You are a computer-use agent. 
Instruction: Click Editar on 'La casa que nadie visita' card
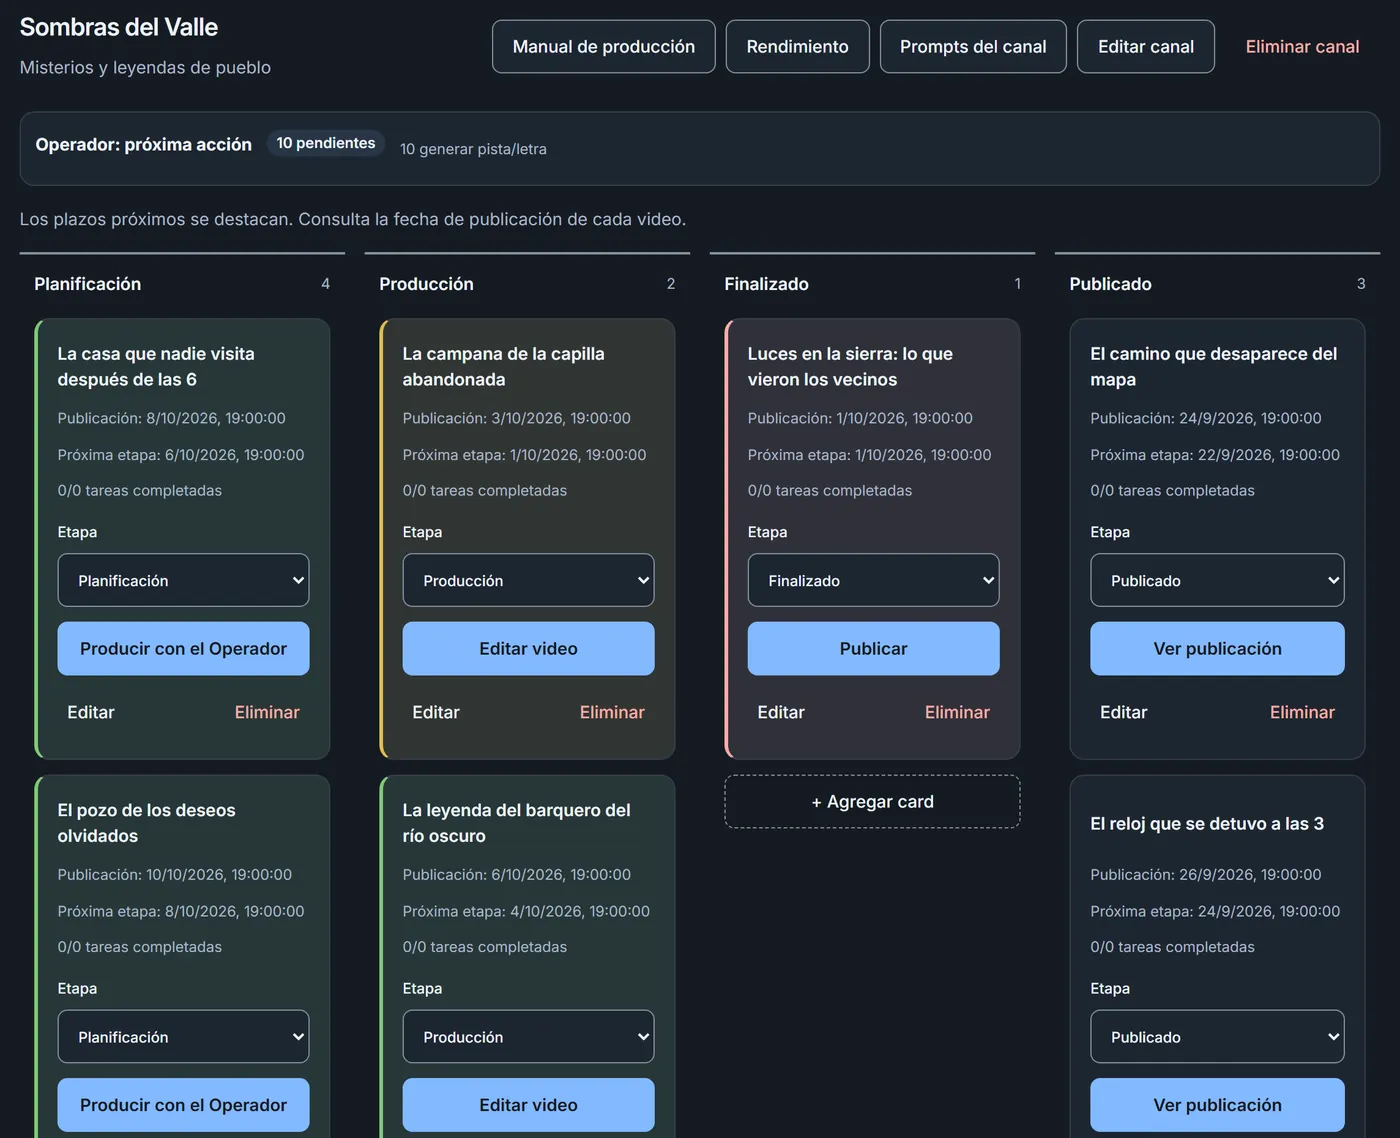point(91,712)
